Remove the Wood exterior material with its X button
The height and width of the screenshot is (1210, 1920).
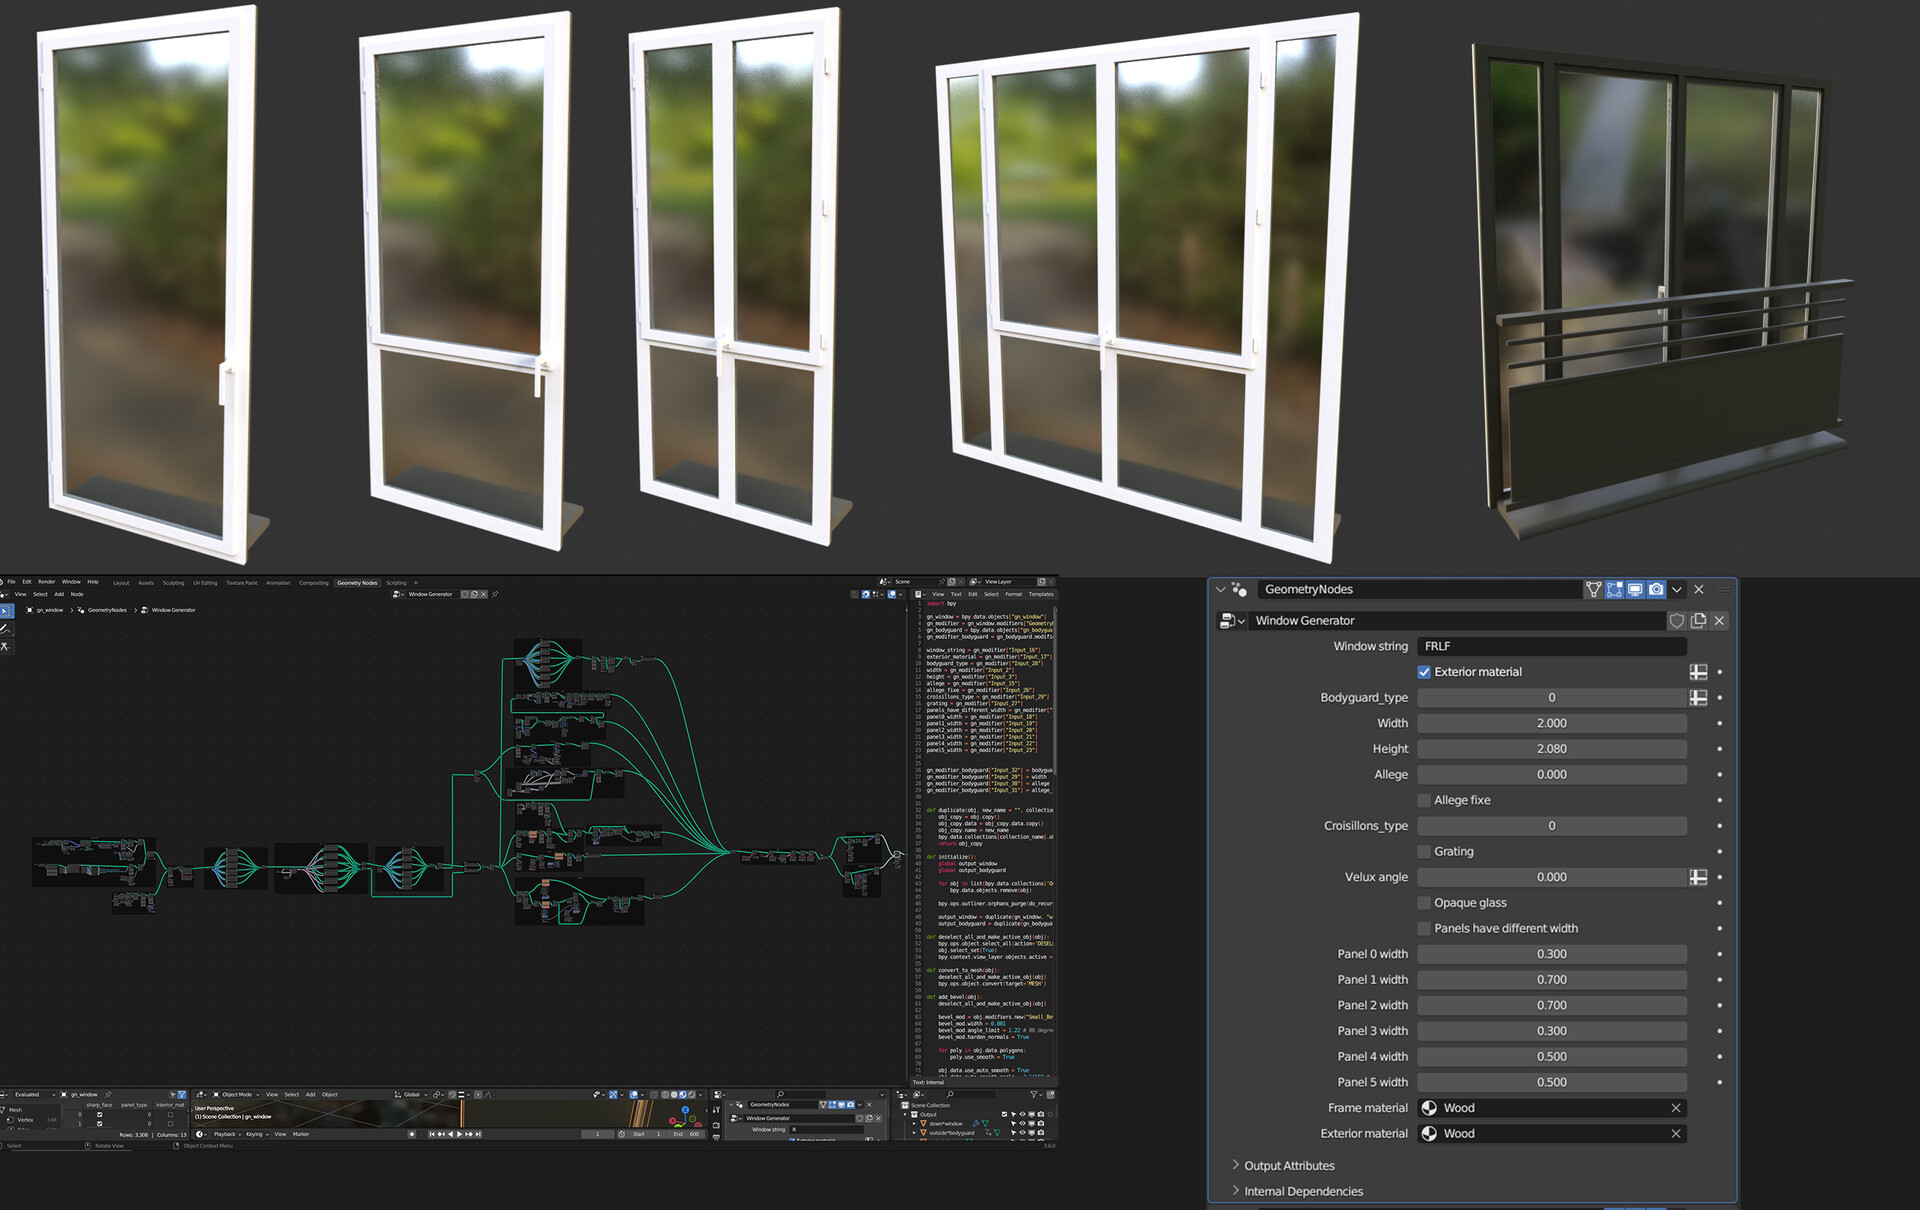pyautogui.click(x=1677, y=1133)
